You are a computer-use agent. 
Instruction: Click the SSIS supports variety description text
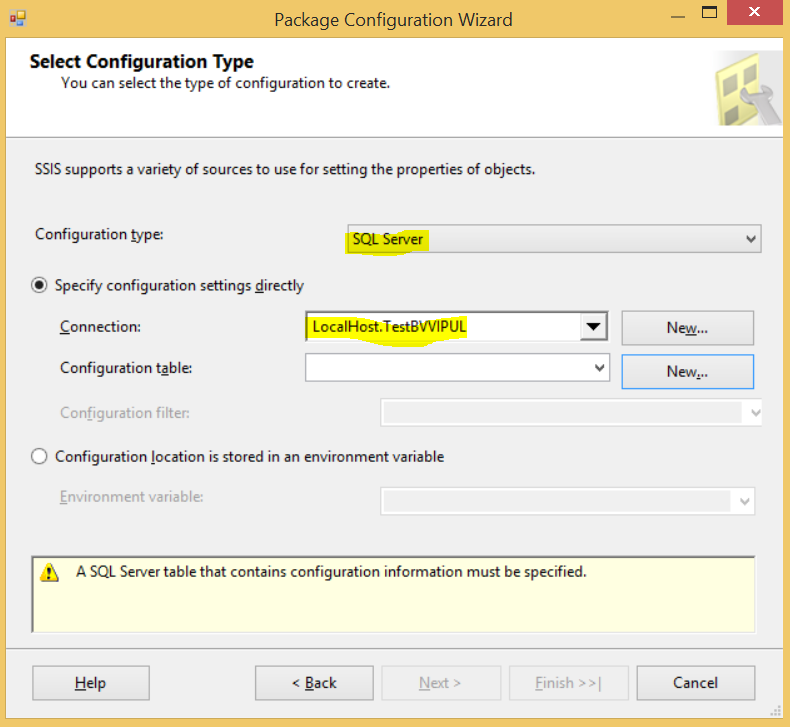point(285,169)
